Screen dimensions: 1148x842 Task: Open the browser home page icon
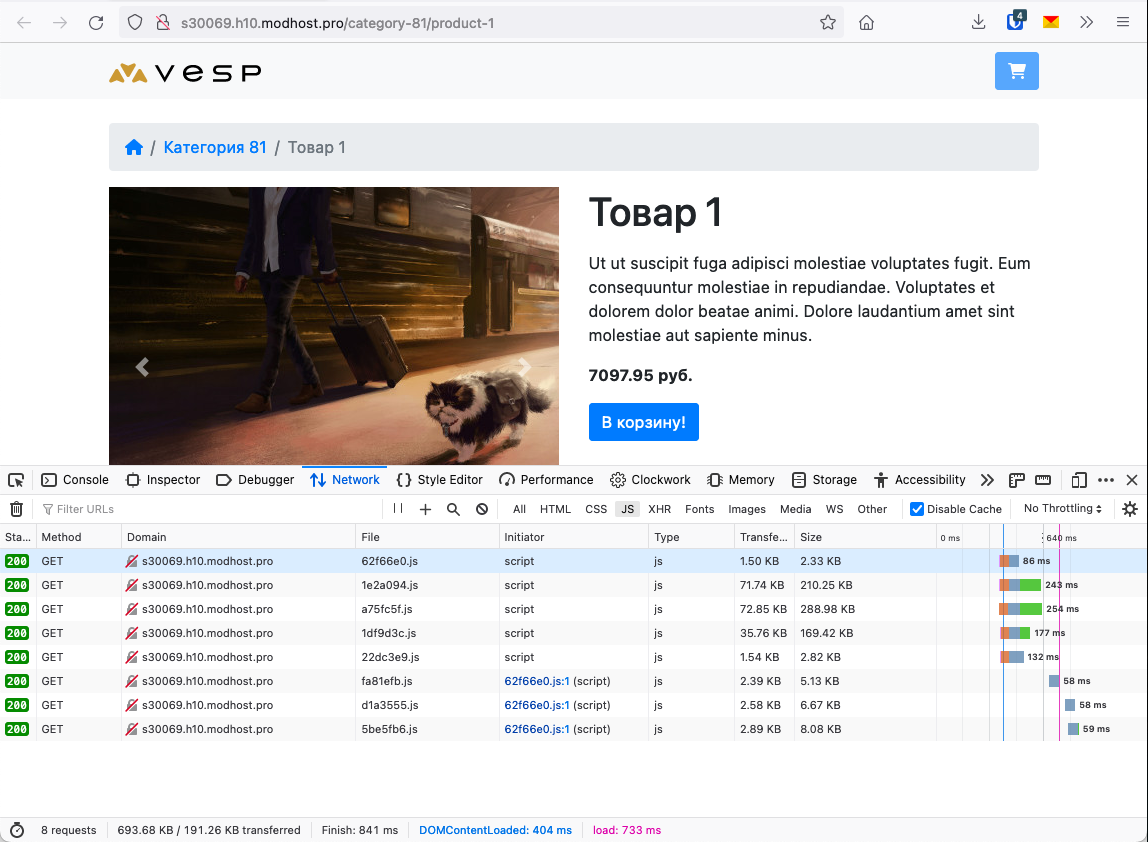866,23
